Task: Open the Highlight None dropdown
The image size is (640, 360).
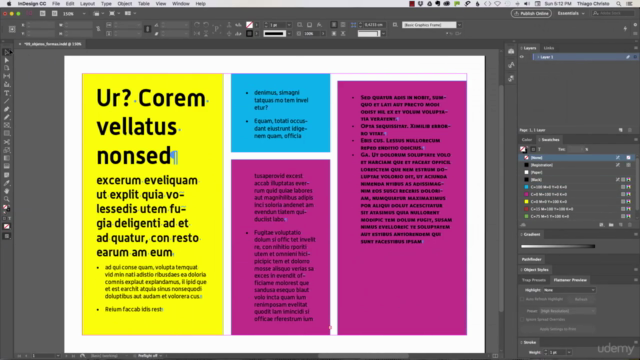Action: (569, 290)
